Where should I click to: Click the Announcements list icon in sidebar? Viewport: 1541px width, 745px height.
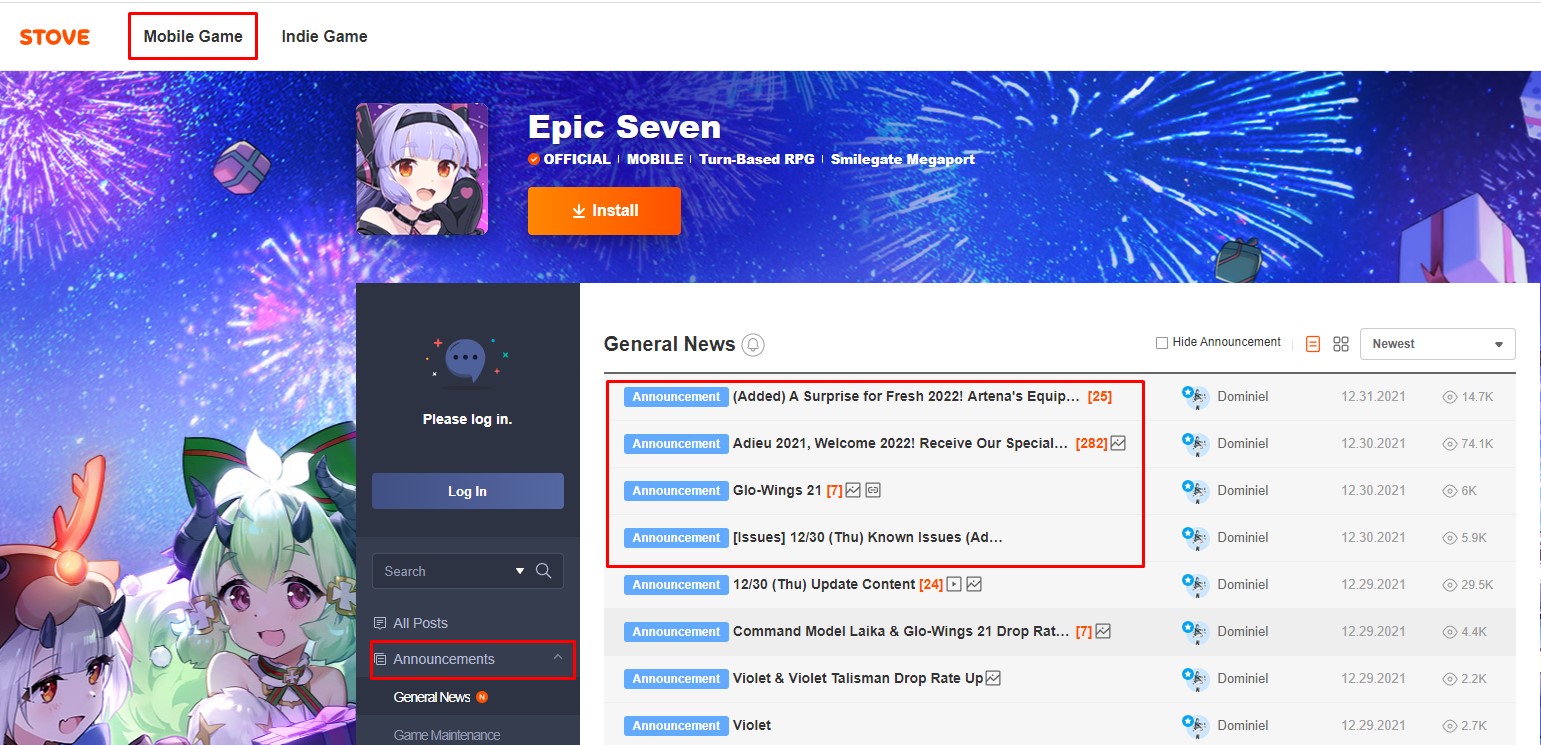point(380,659)
